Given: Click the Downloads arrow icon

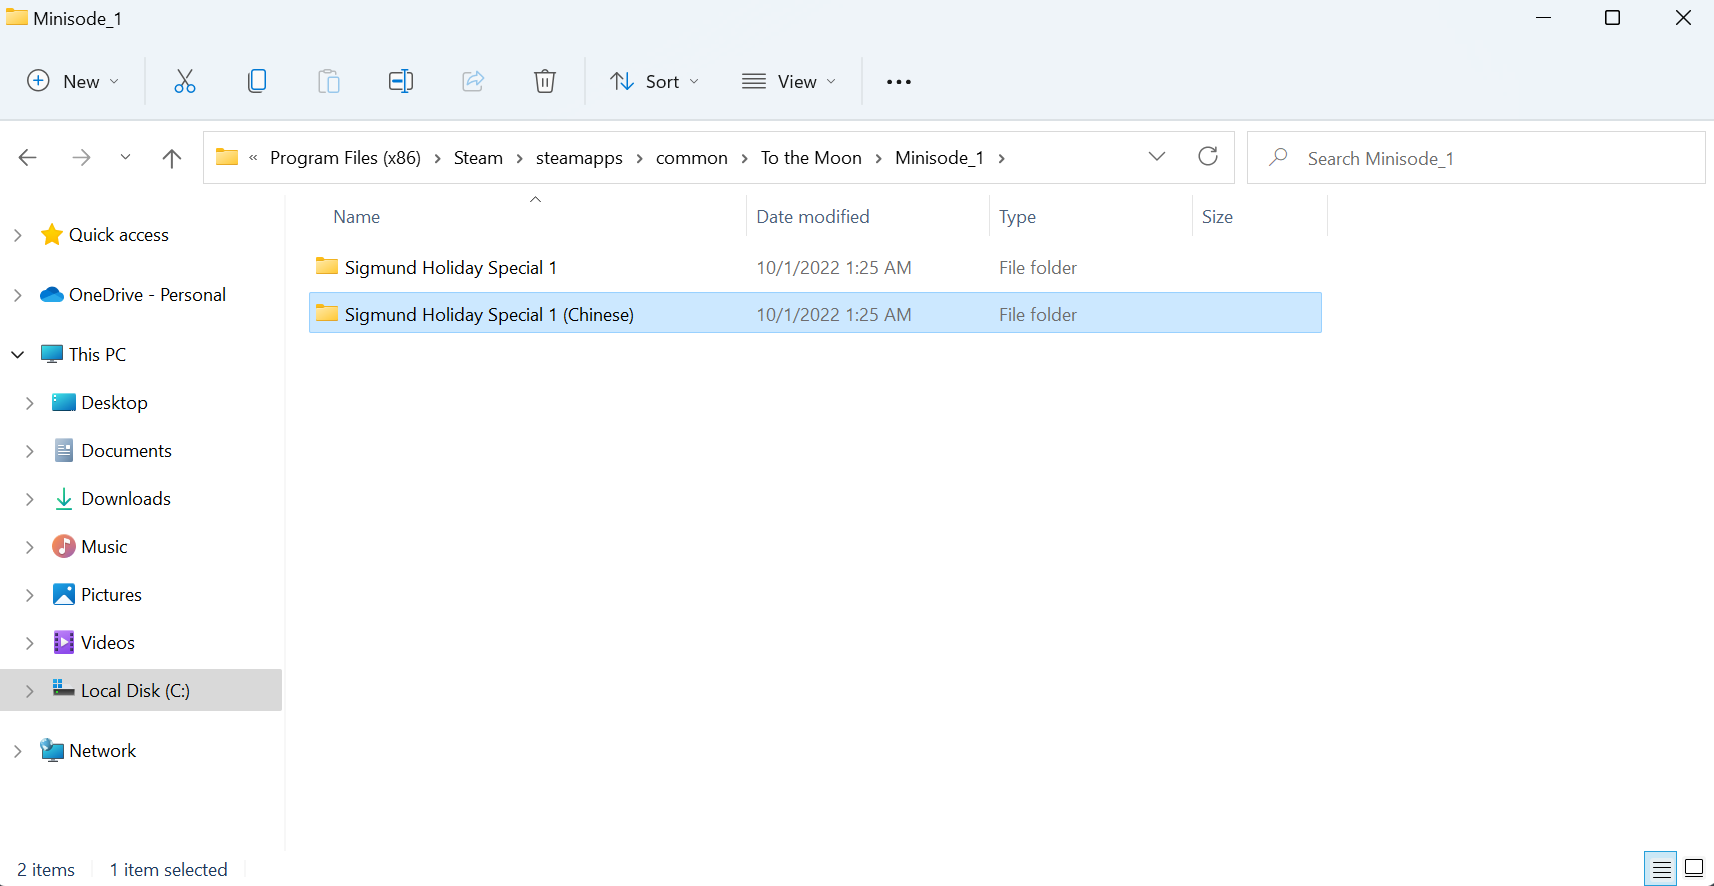Looking at the screenshot, I should (x=64, y=499).
